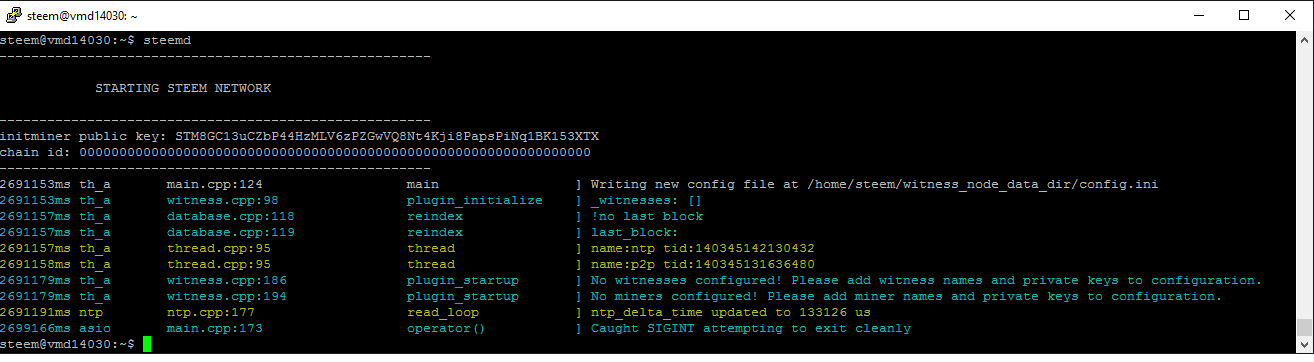Click the No witnesses configured warning line
This screenshot has height=362, width=1314.
tap(926, 280)
